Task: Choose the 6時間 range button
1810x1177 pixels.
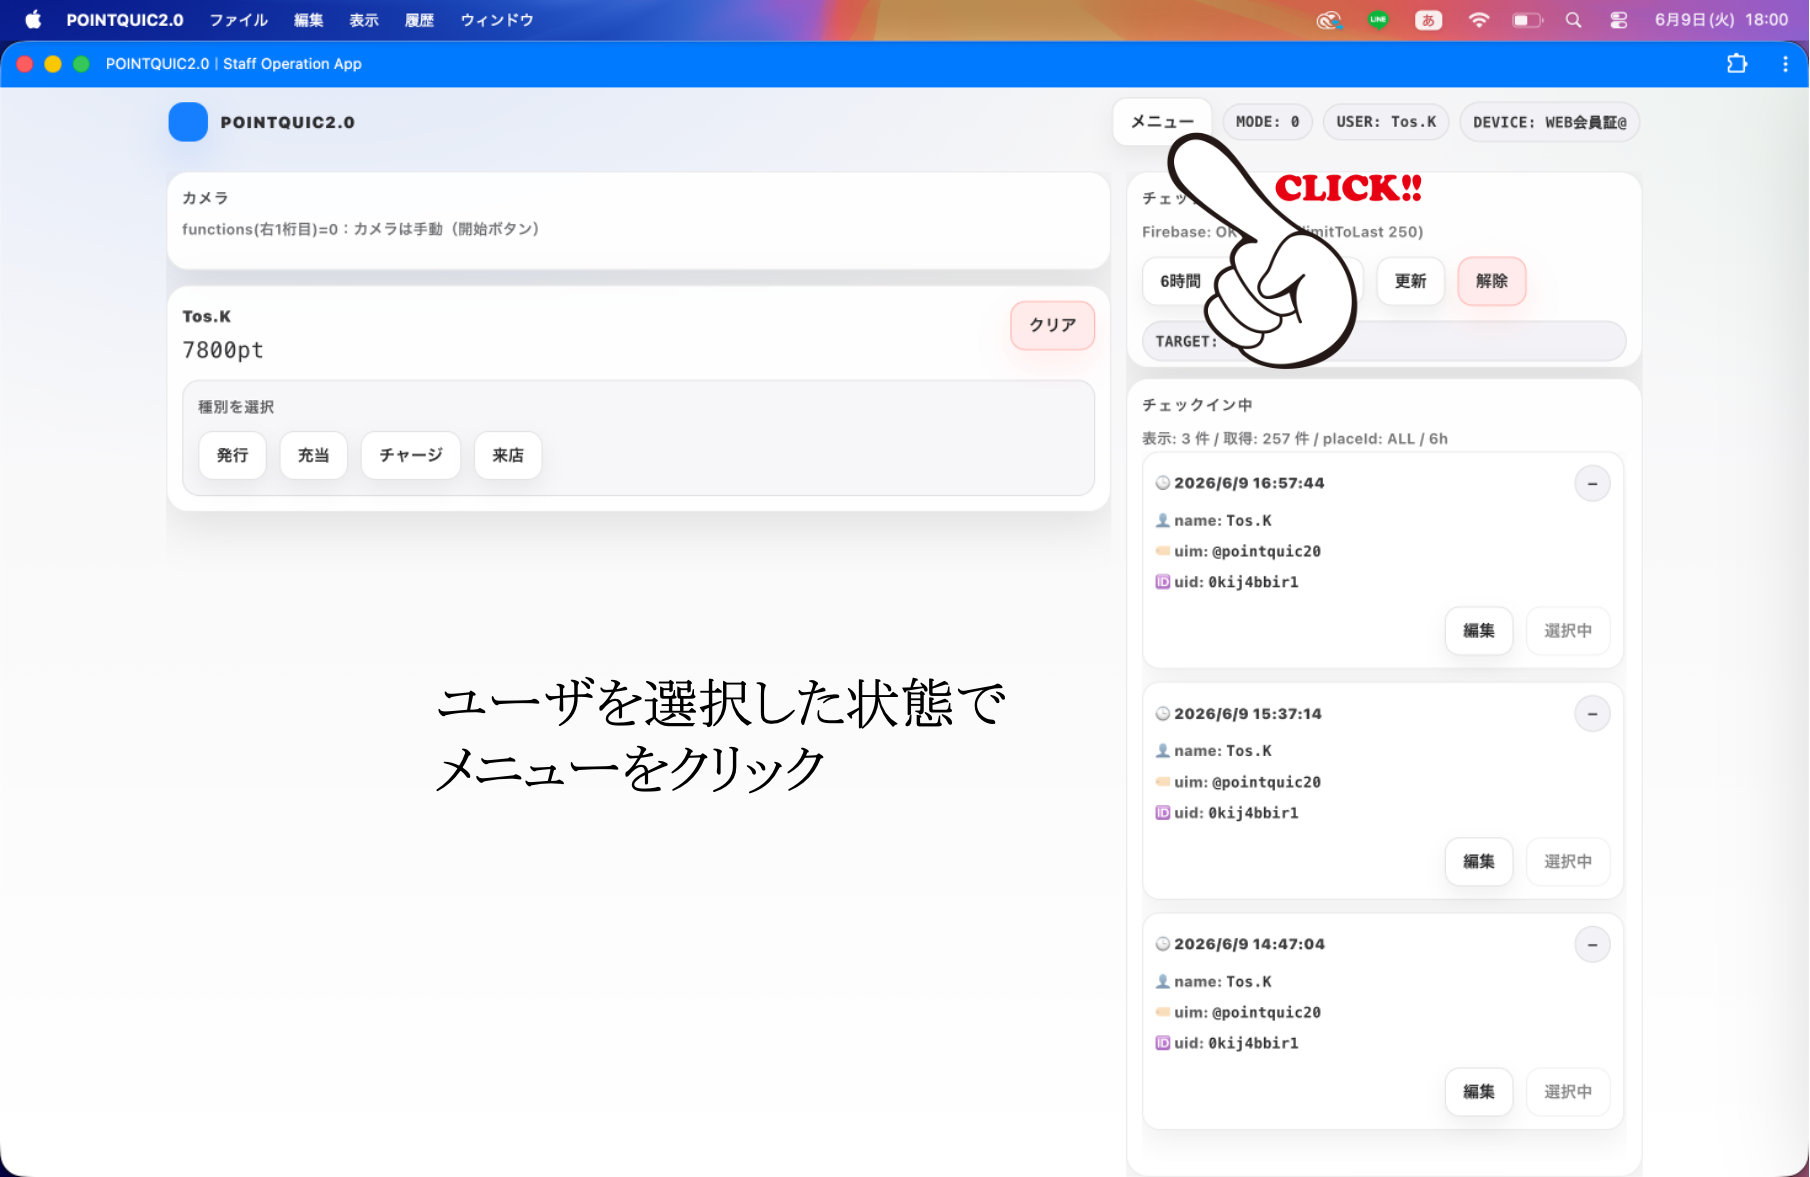Action: pyautogui.click(x=1180, y=281)
